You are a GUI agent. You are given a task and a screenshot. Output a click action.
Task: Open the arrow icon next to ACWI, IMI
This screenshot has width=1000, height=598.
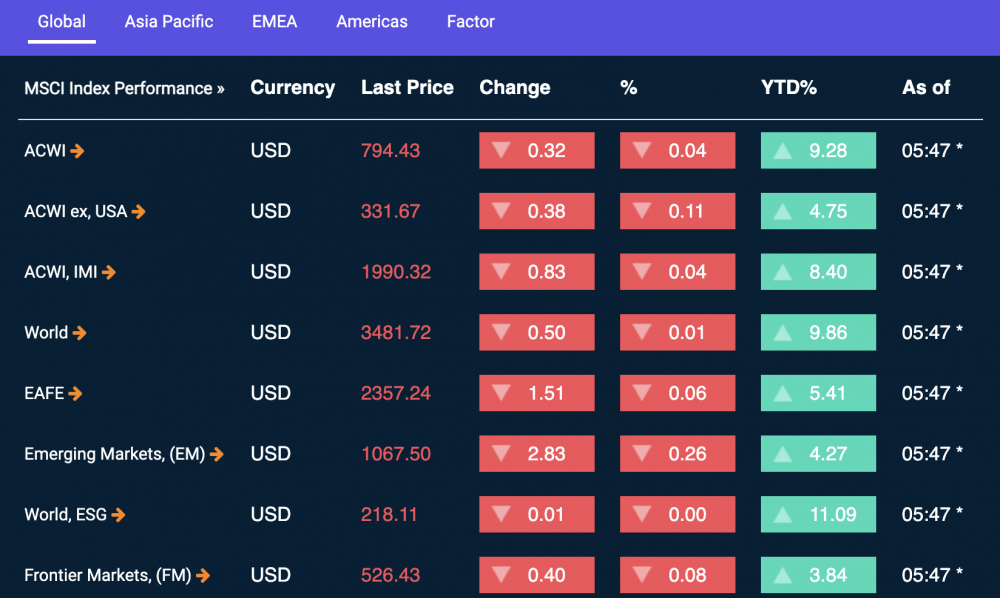[109, 272]
